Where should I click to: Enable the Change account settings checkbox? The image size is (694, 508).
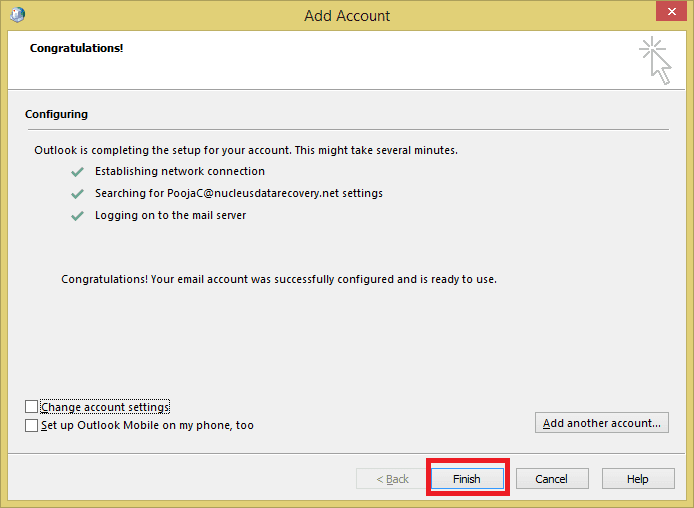(x=31, y=406)
